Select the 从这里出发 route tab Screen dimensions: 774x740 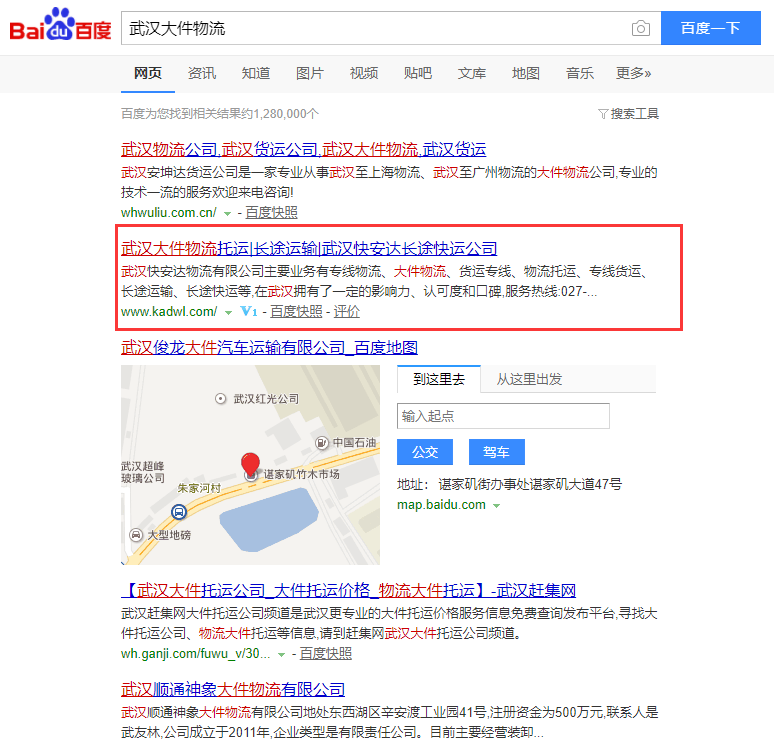[x=529, y=379]
